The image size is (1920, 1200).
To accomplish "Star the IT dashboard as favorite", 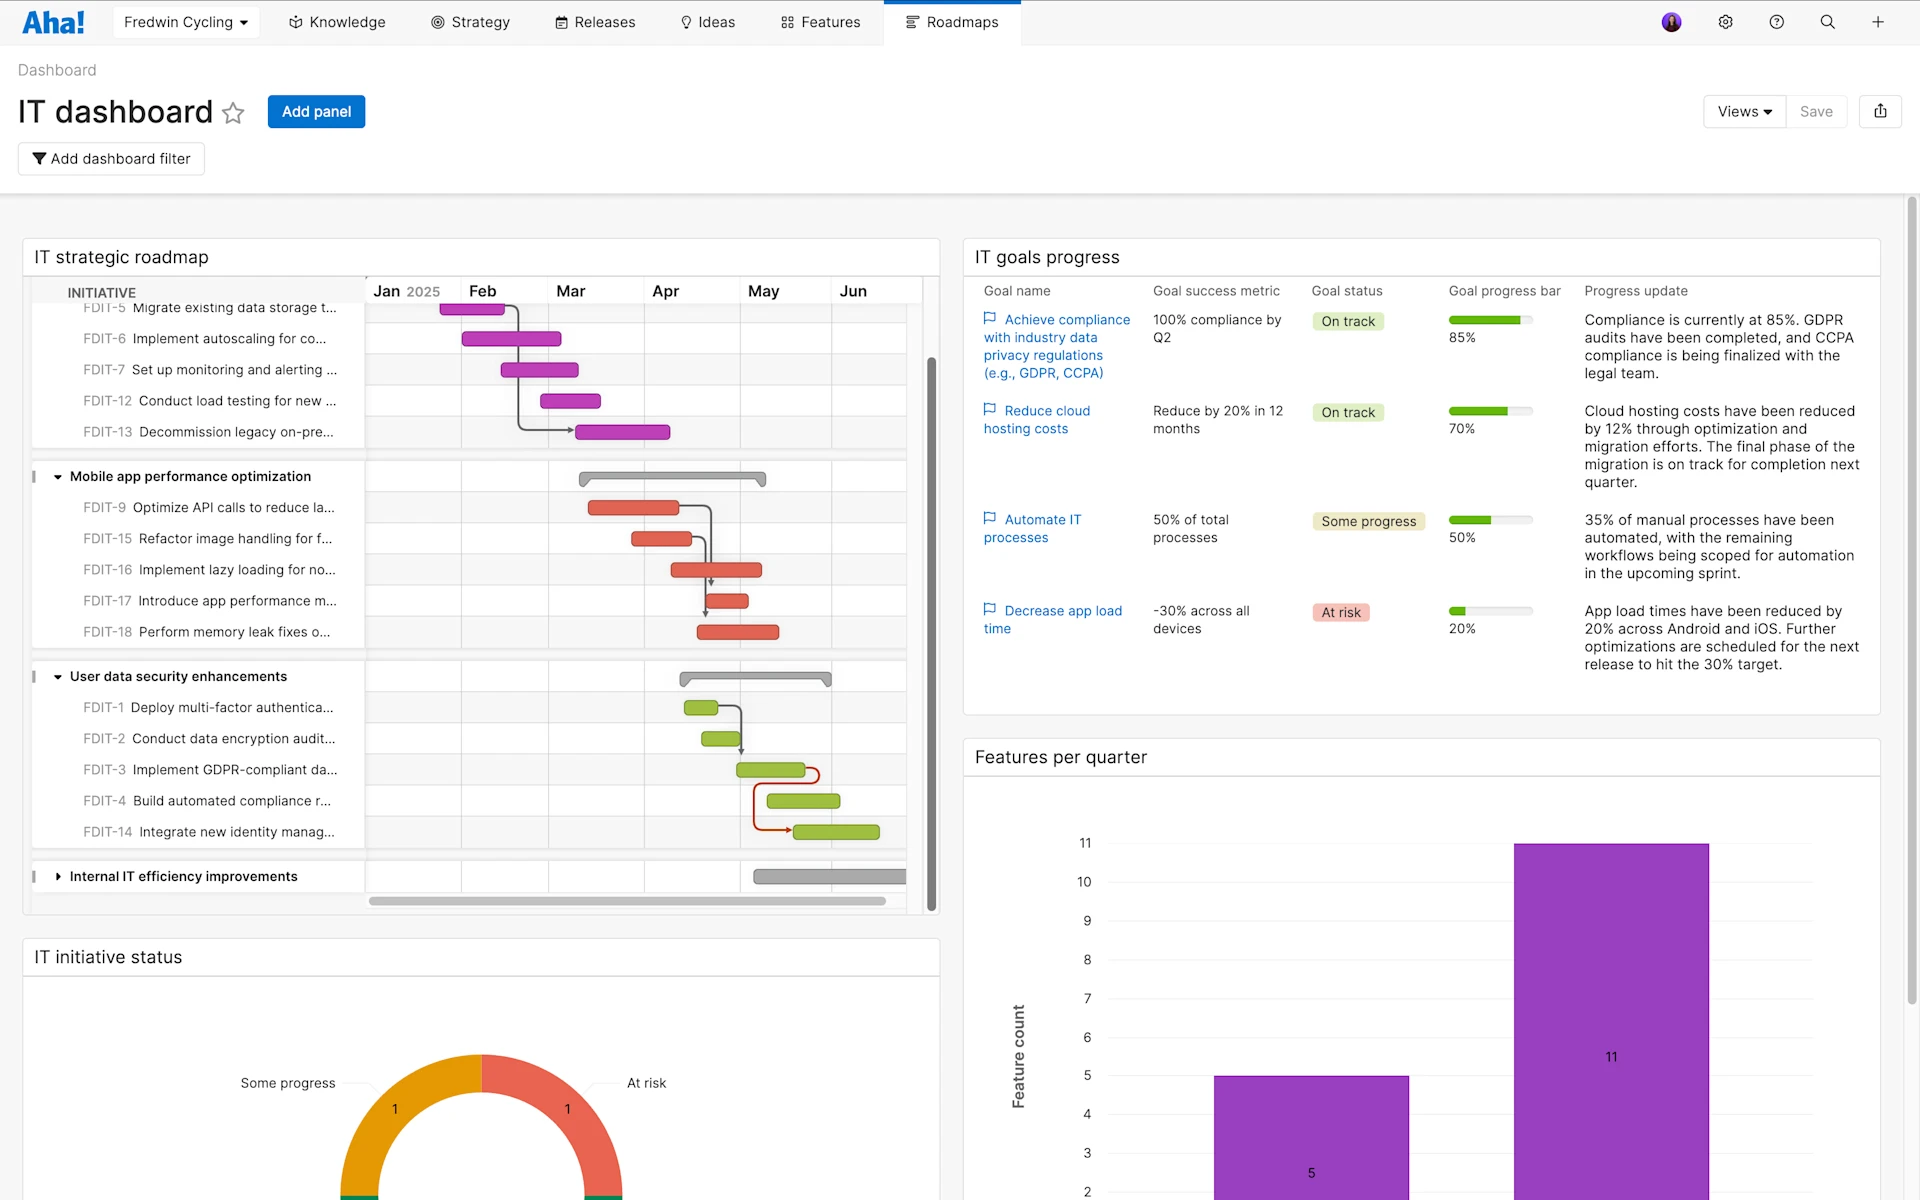I will (233, 113).
